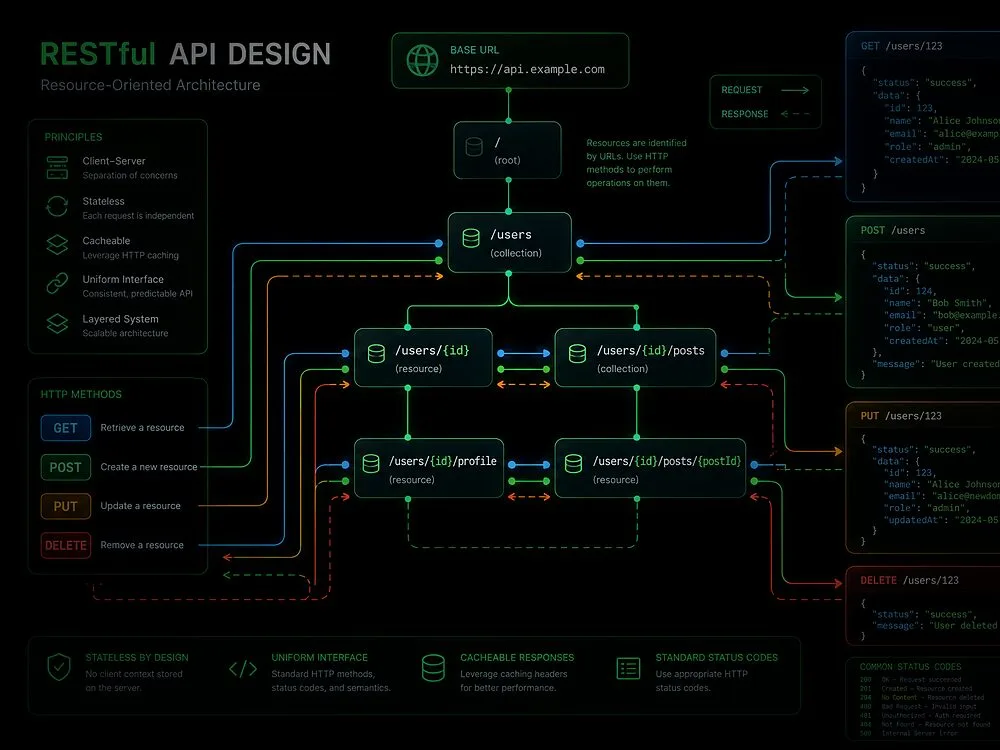Click the "Consistent, predictable API" caption
The height and width of the screenshot is (750, 1000).
coord(137,293)
